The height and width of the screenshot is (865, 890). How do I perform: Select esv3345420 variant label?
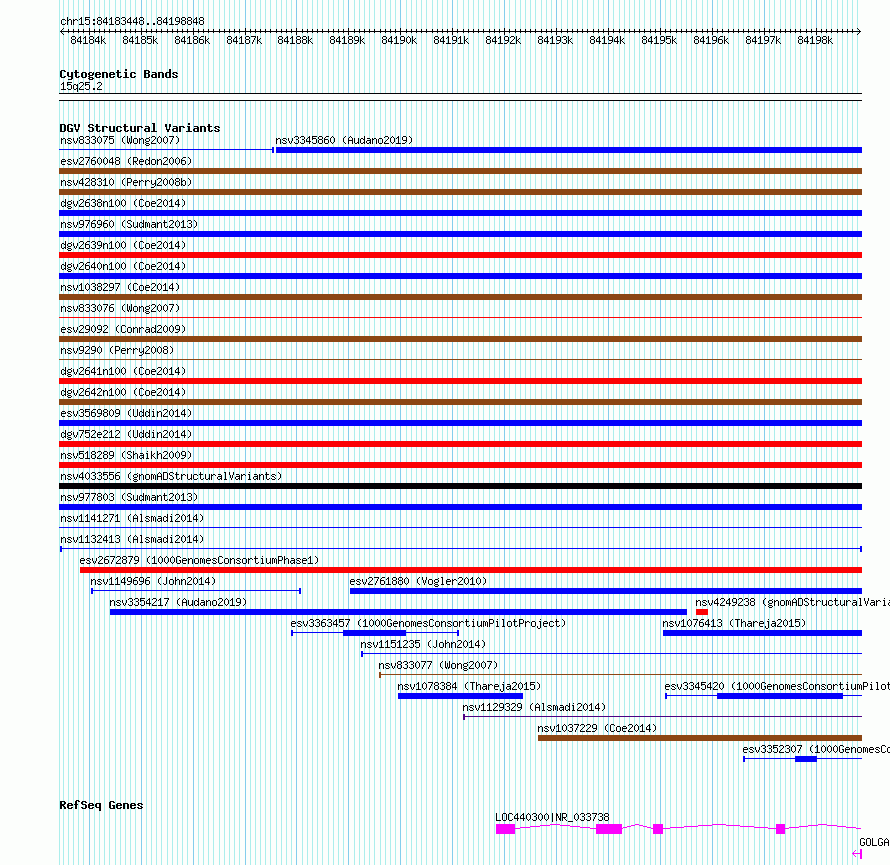[777, 686]
